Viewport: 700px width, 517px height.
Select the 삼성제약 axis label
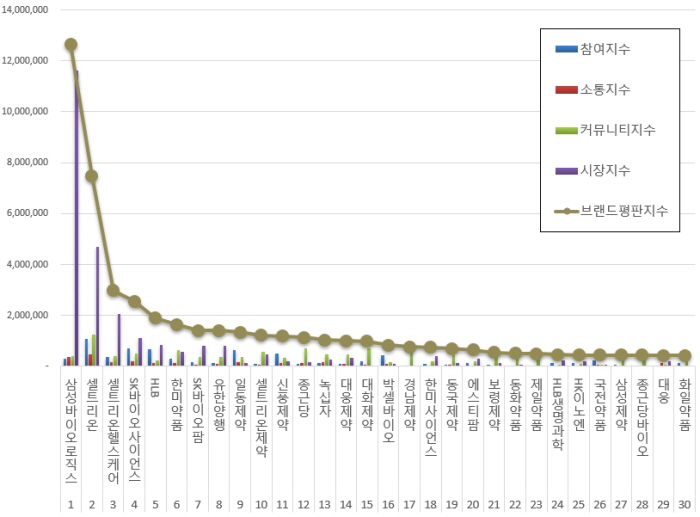click(621, 404)
